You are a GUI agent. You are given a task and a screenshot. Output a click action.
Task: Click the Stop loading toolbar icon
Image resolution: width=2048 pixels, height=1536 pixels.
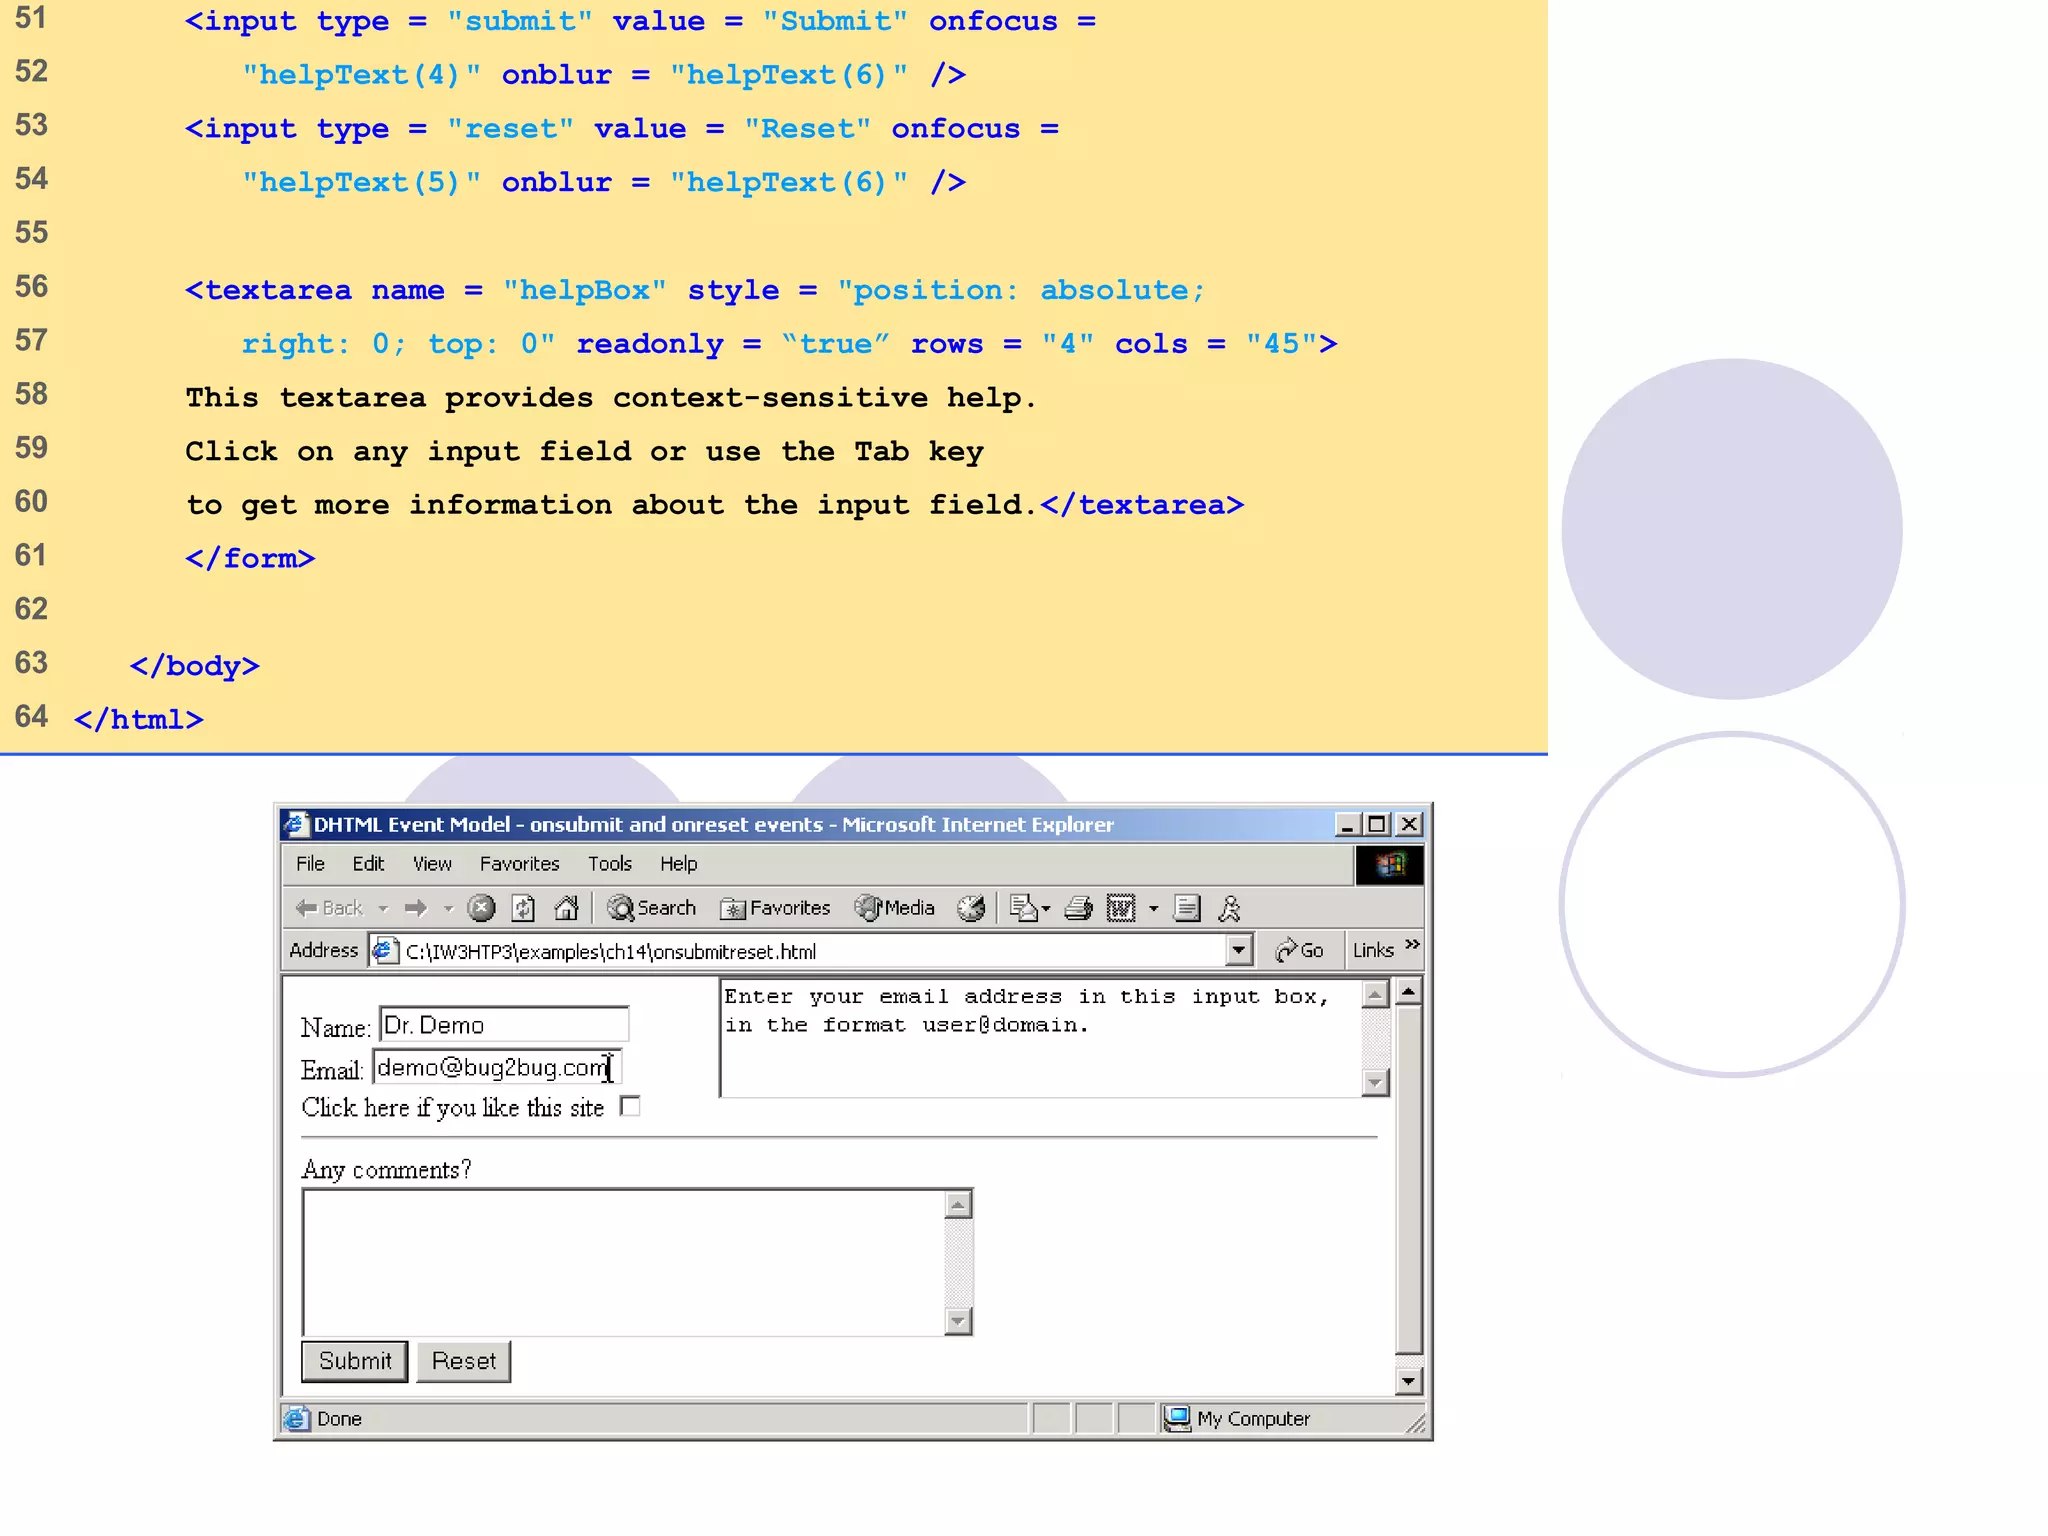(481, 908)
